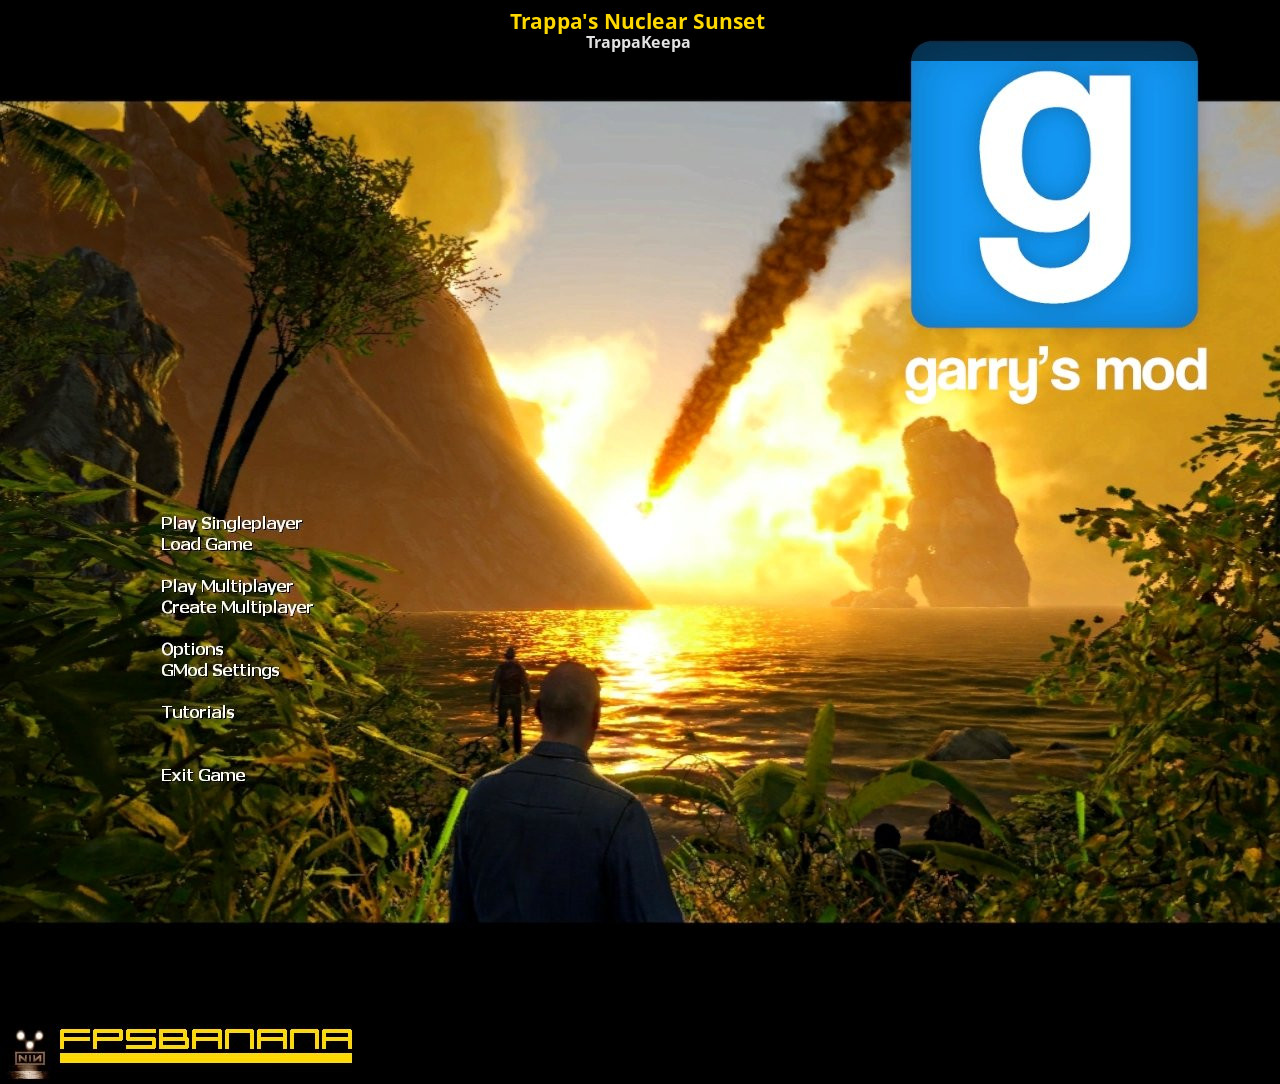Open the Load Game menu entry
The height and width of the screenshot is (1084, 1280).
click(x=206, y=544)
